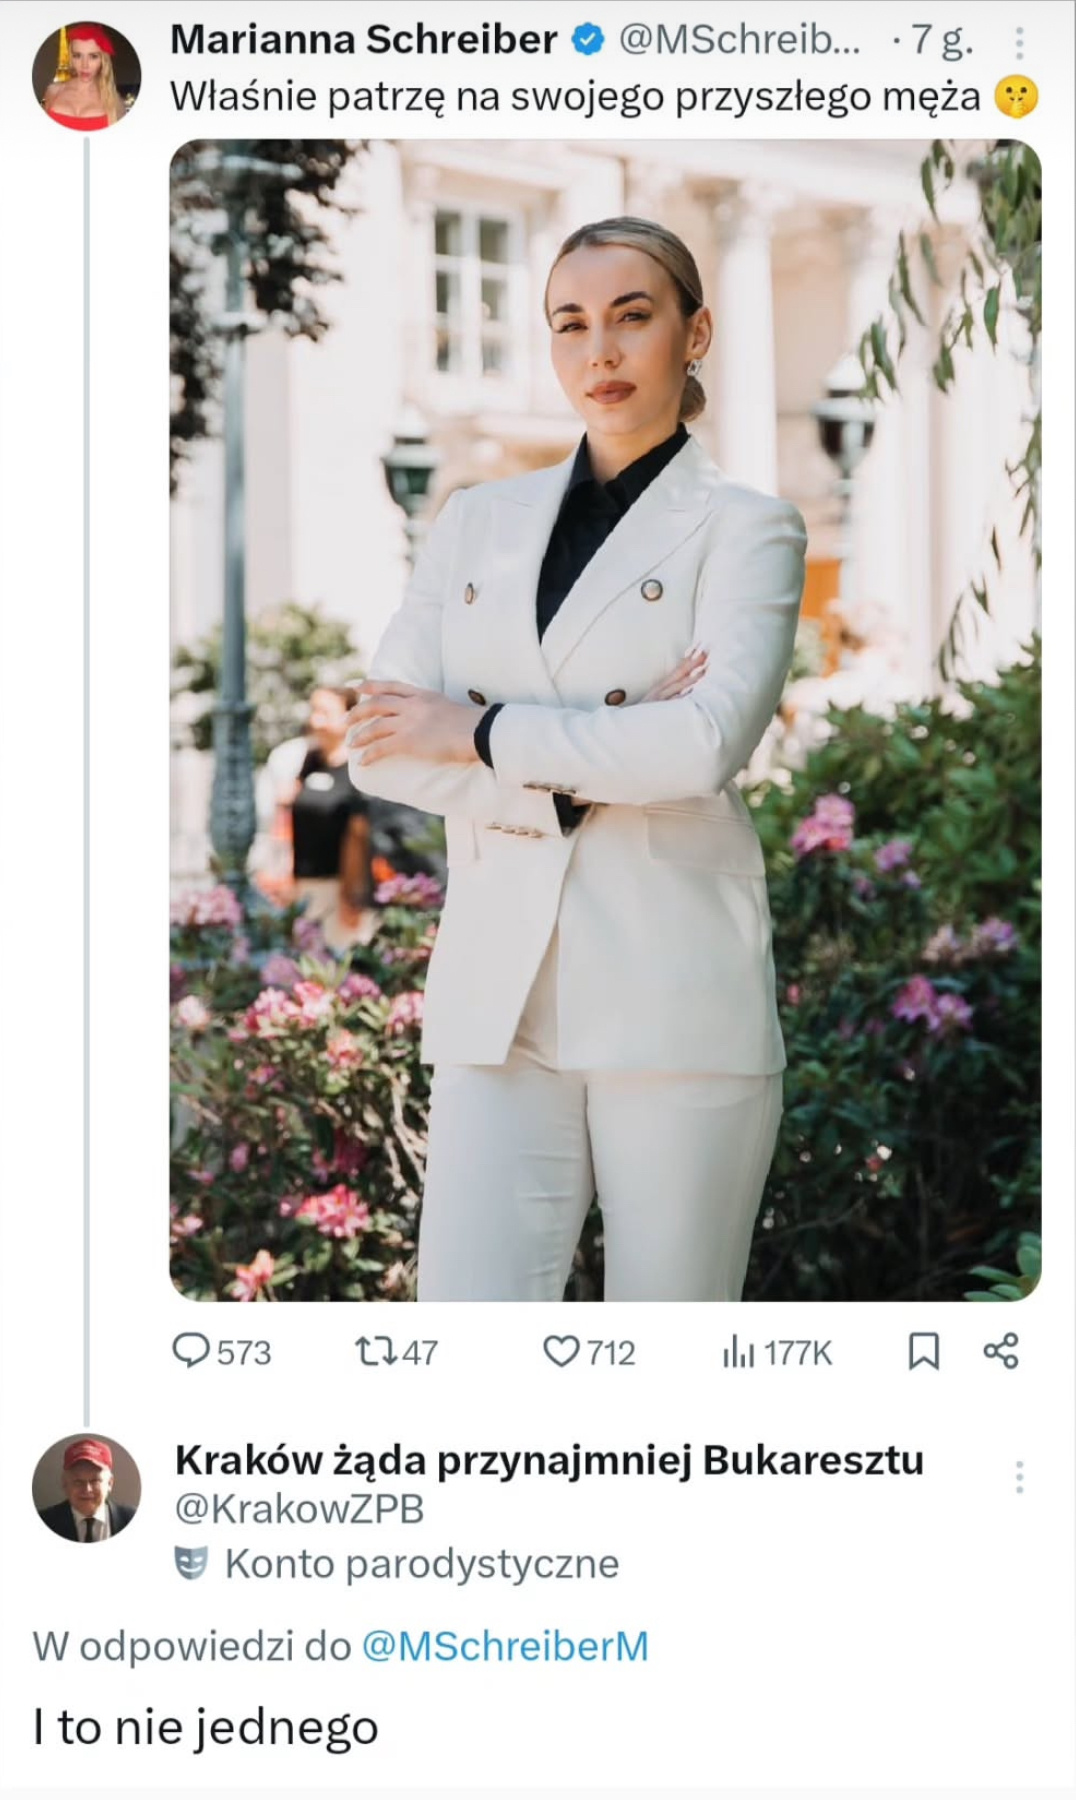Image resolution: width=1076 pixels, height=1800 pixels.
Task: Click the 'Konto parodystyczne' label
Action: tap(421, 1563)
